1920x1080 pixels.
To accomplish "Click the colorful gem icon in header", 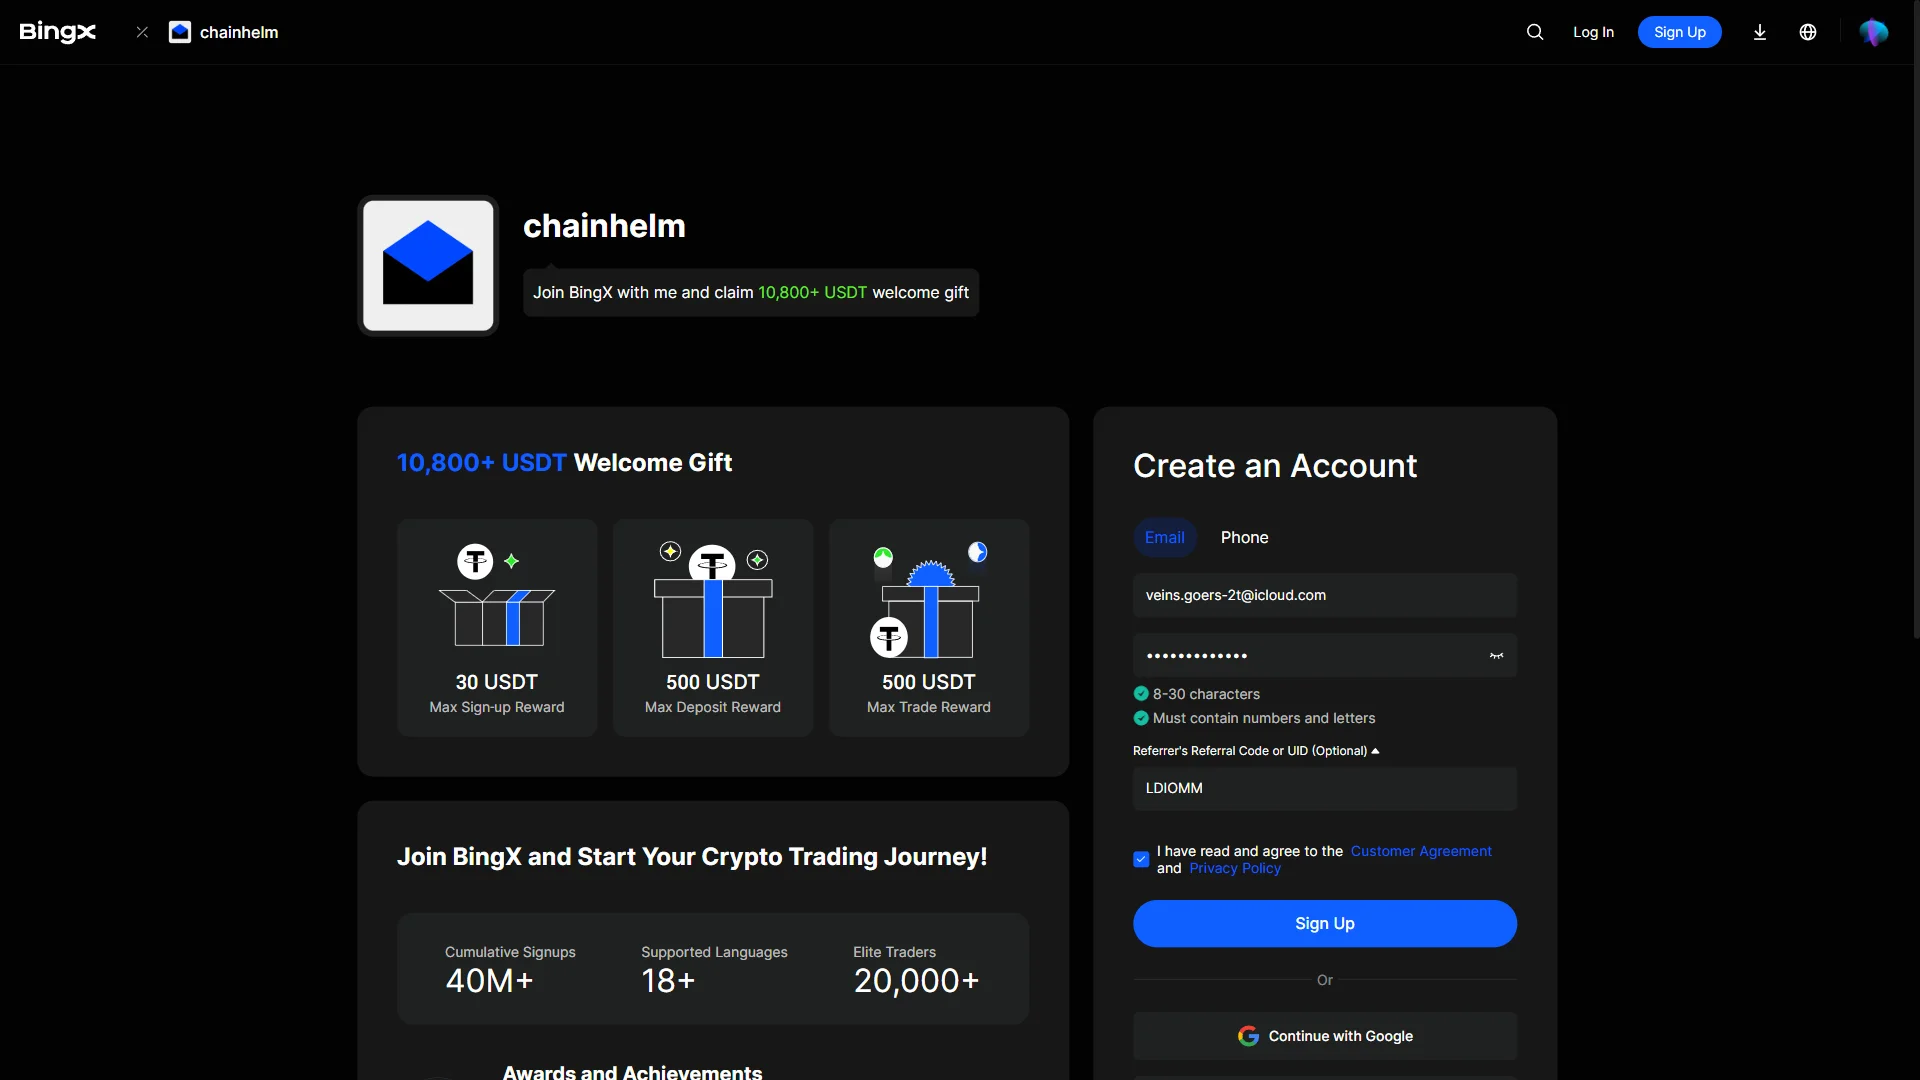I will tap(1873, 32).
